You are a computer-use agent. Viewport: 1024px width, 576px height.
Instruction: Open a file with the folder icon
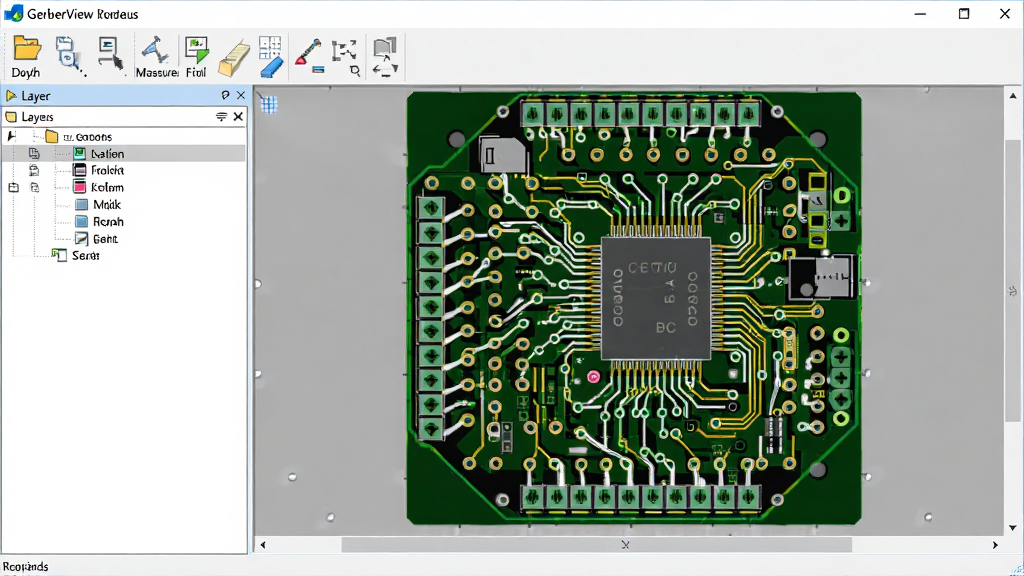(26, 56)
